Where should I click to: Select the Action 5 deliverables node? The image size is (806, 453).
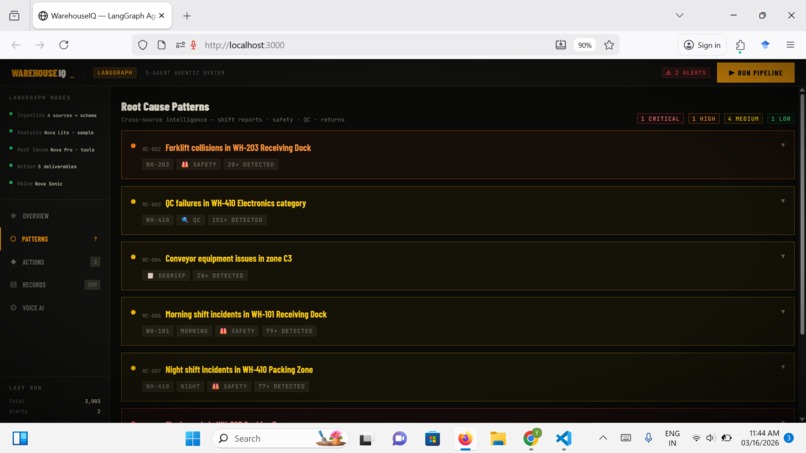(x=43, y=167)
